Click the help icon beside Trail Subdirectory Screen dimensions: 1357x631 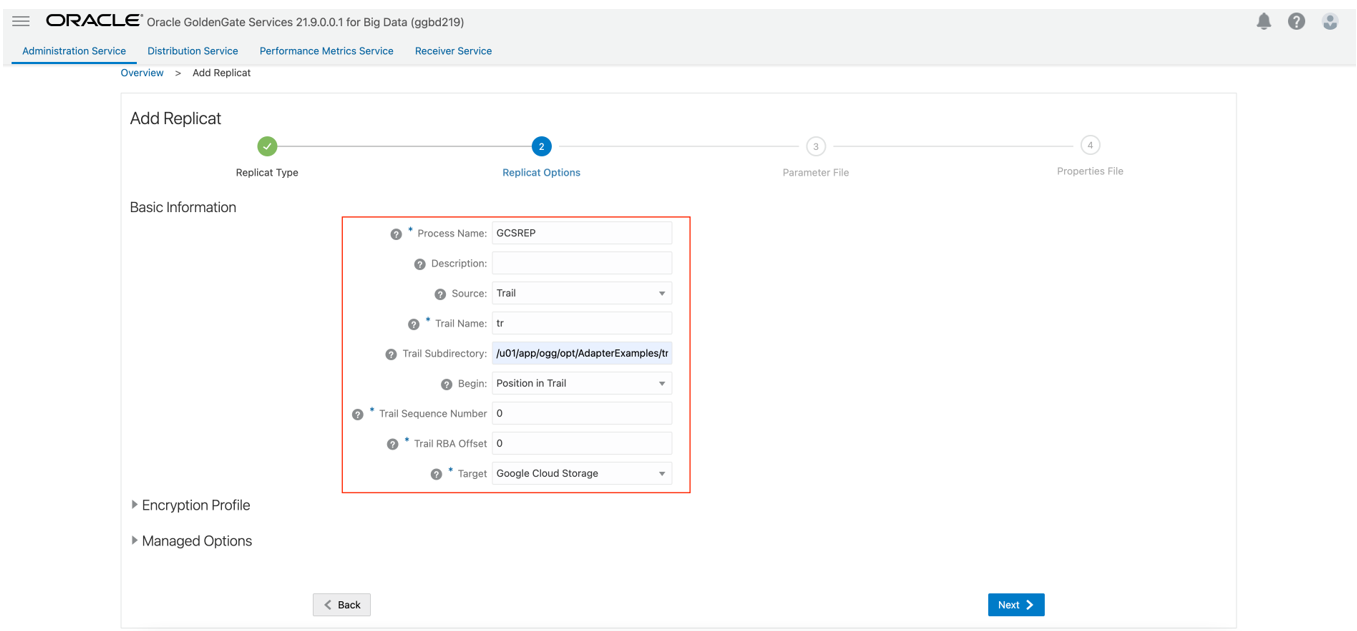click(391, 354)
